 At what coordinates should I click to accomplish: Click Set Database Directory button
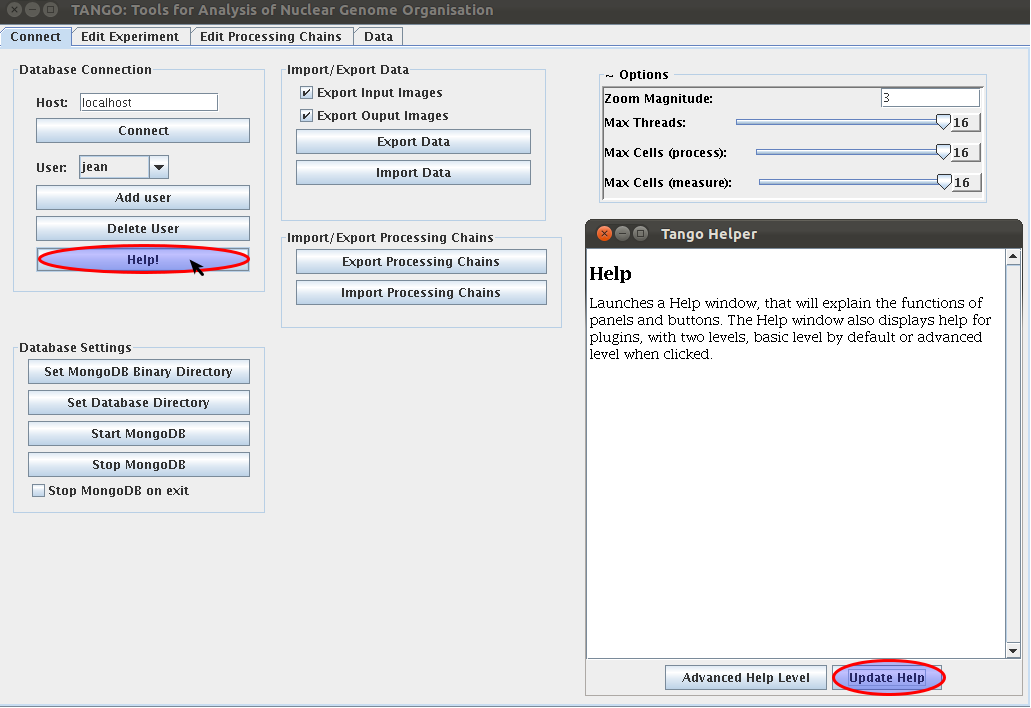(x=139, y=402)
